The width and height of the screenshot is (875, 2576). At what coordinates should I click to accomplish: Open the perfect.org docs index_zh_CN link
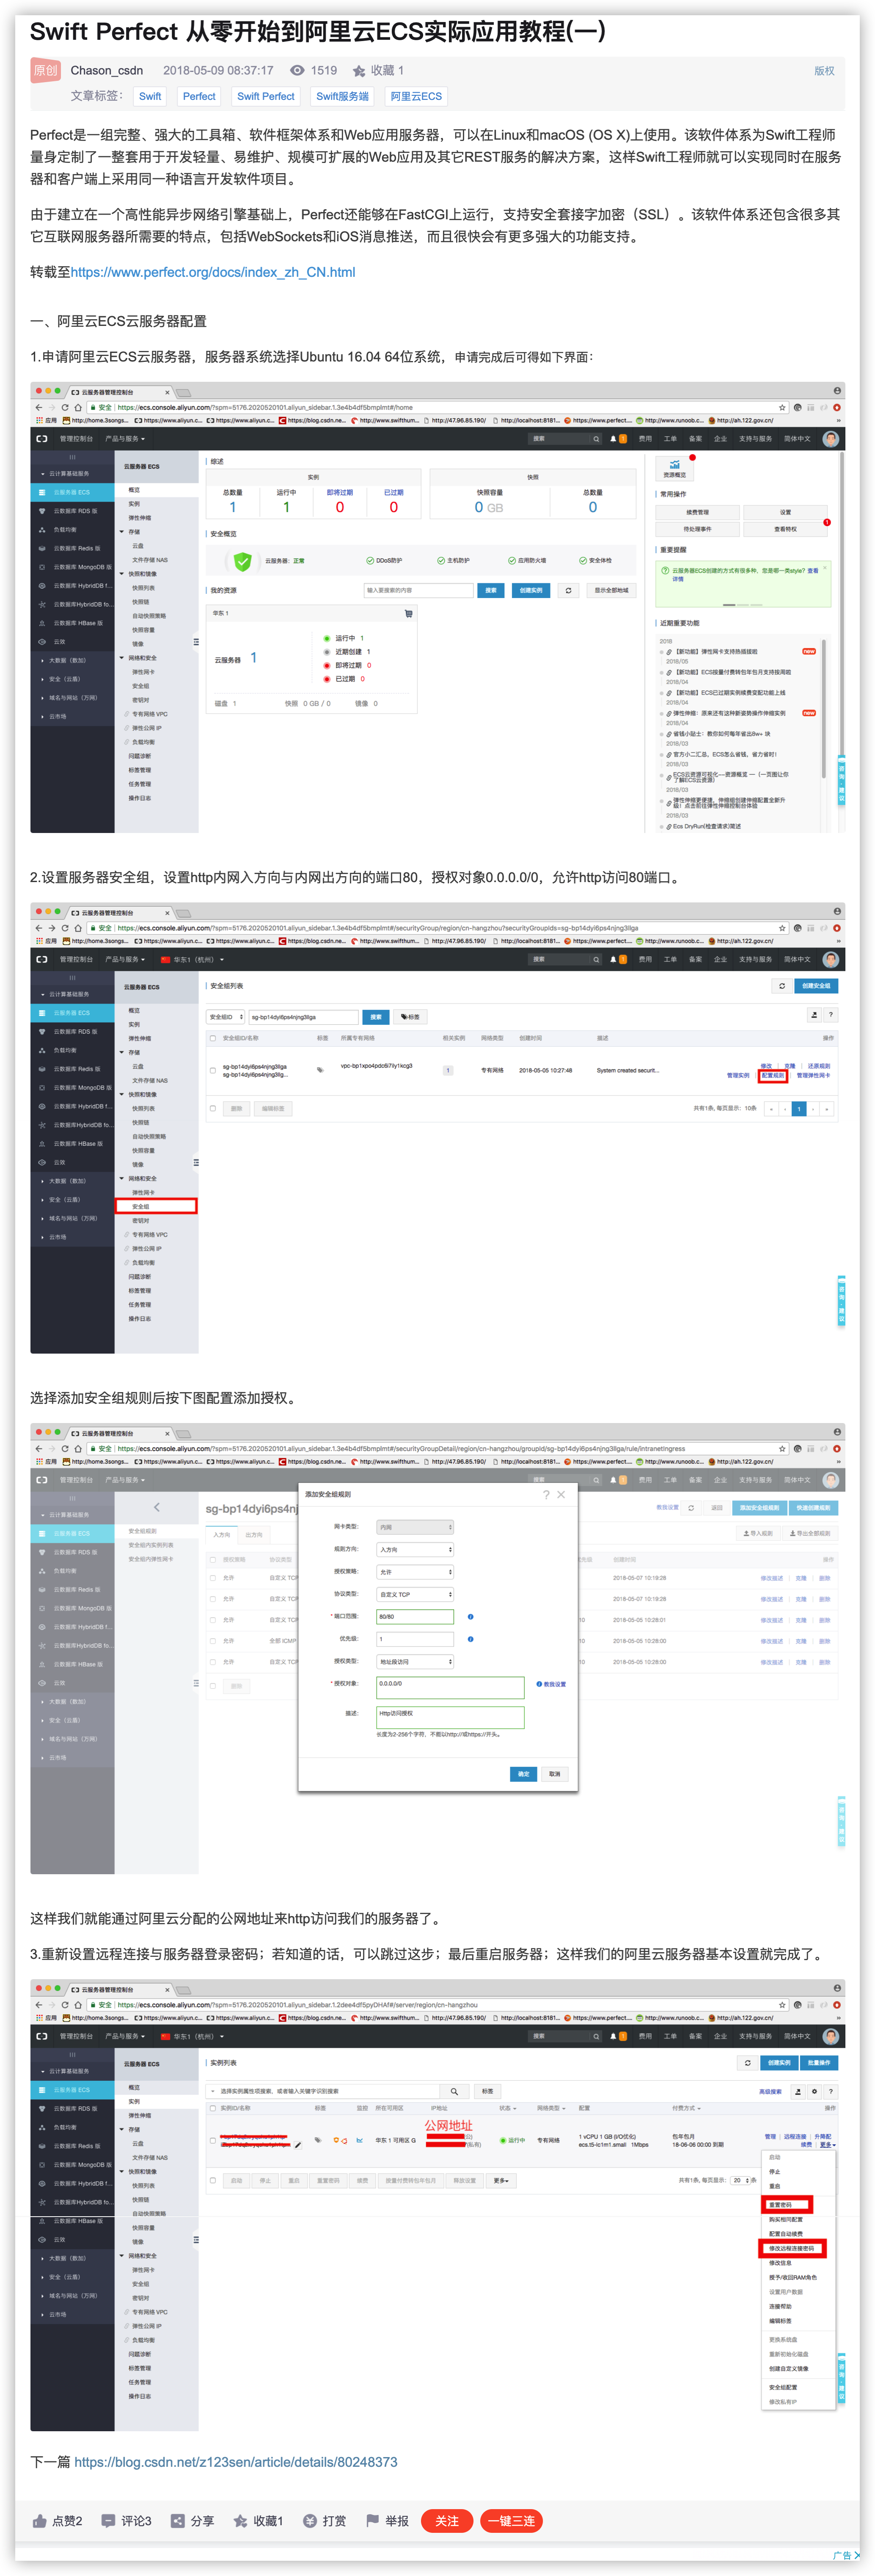[213, 272]
